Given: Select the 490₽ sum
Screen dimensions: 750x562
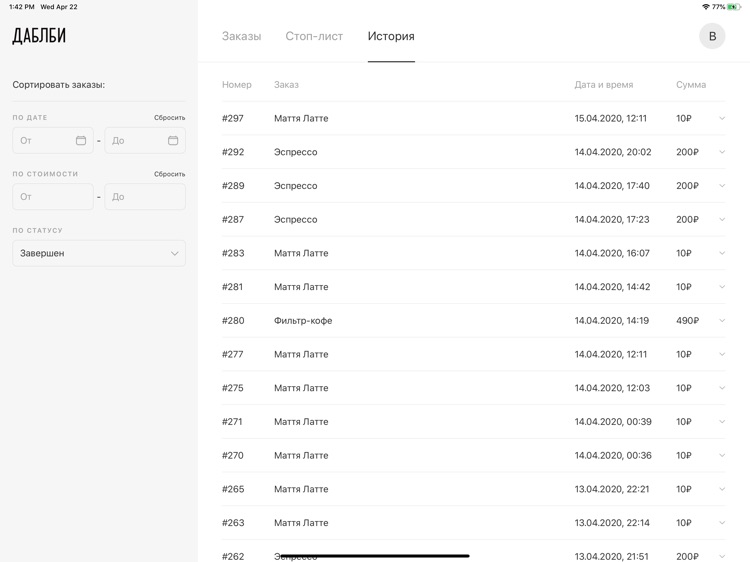Looking at the screenshot, I should (687, 320).
